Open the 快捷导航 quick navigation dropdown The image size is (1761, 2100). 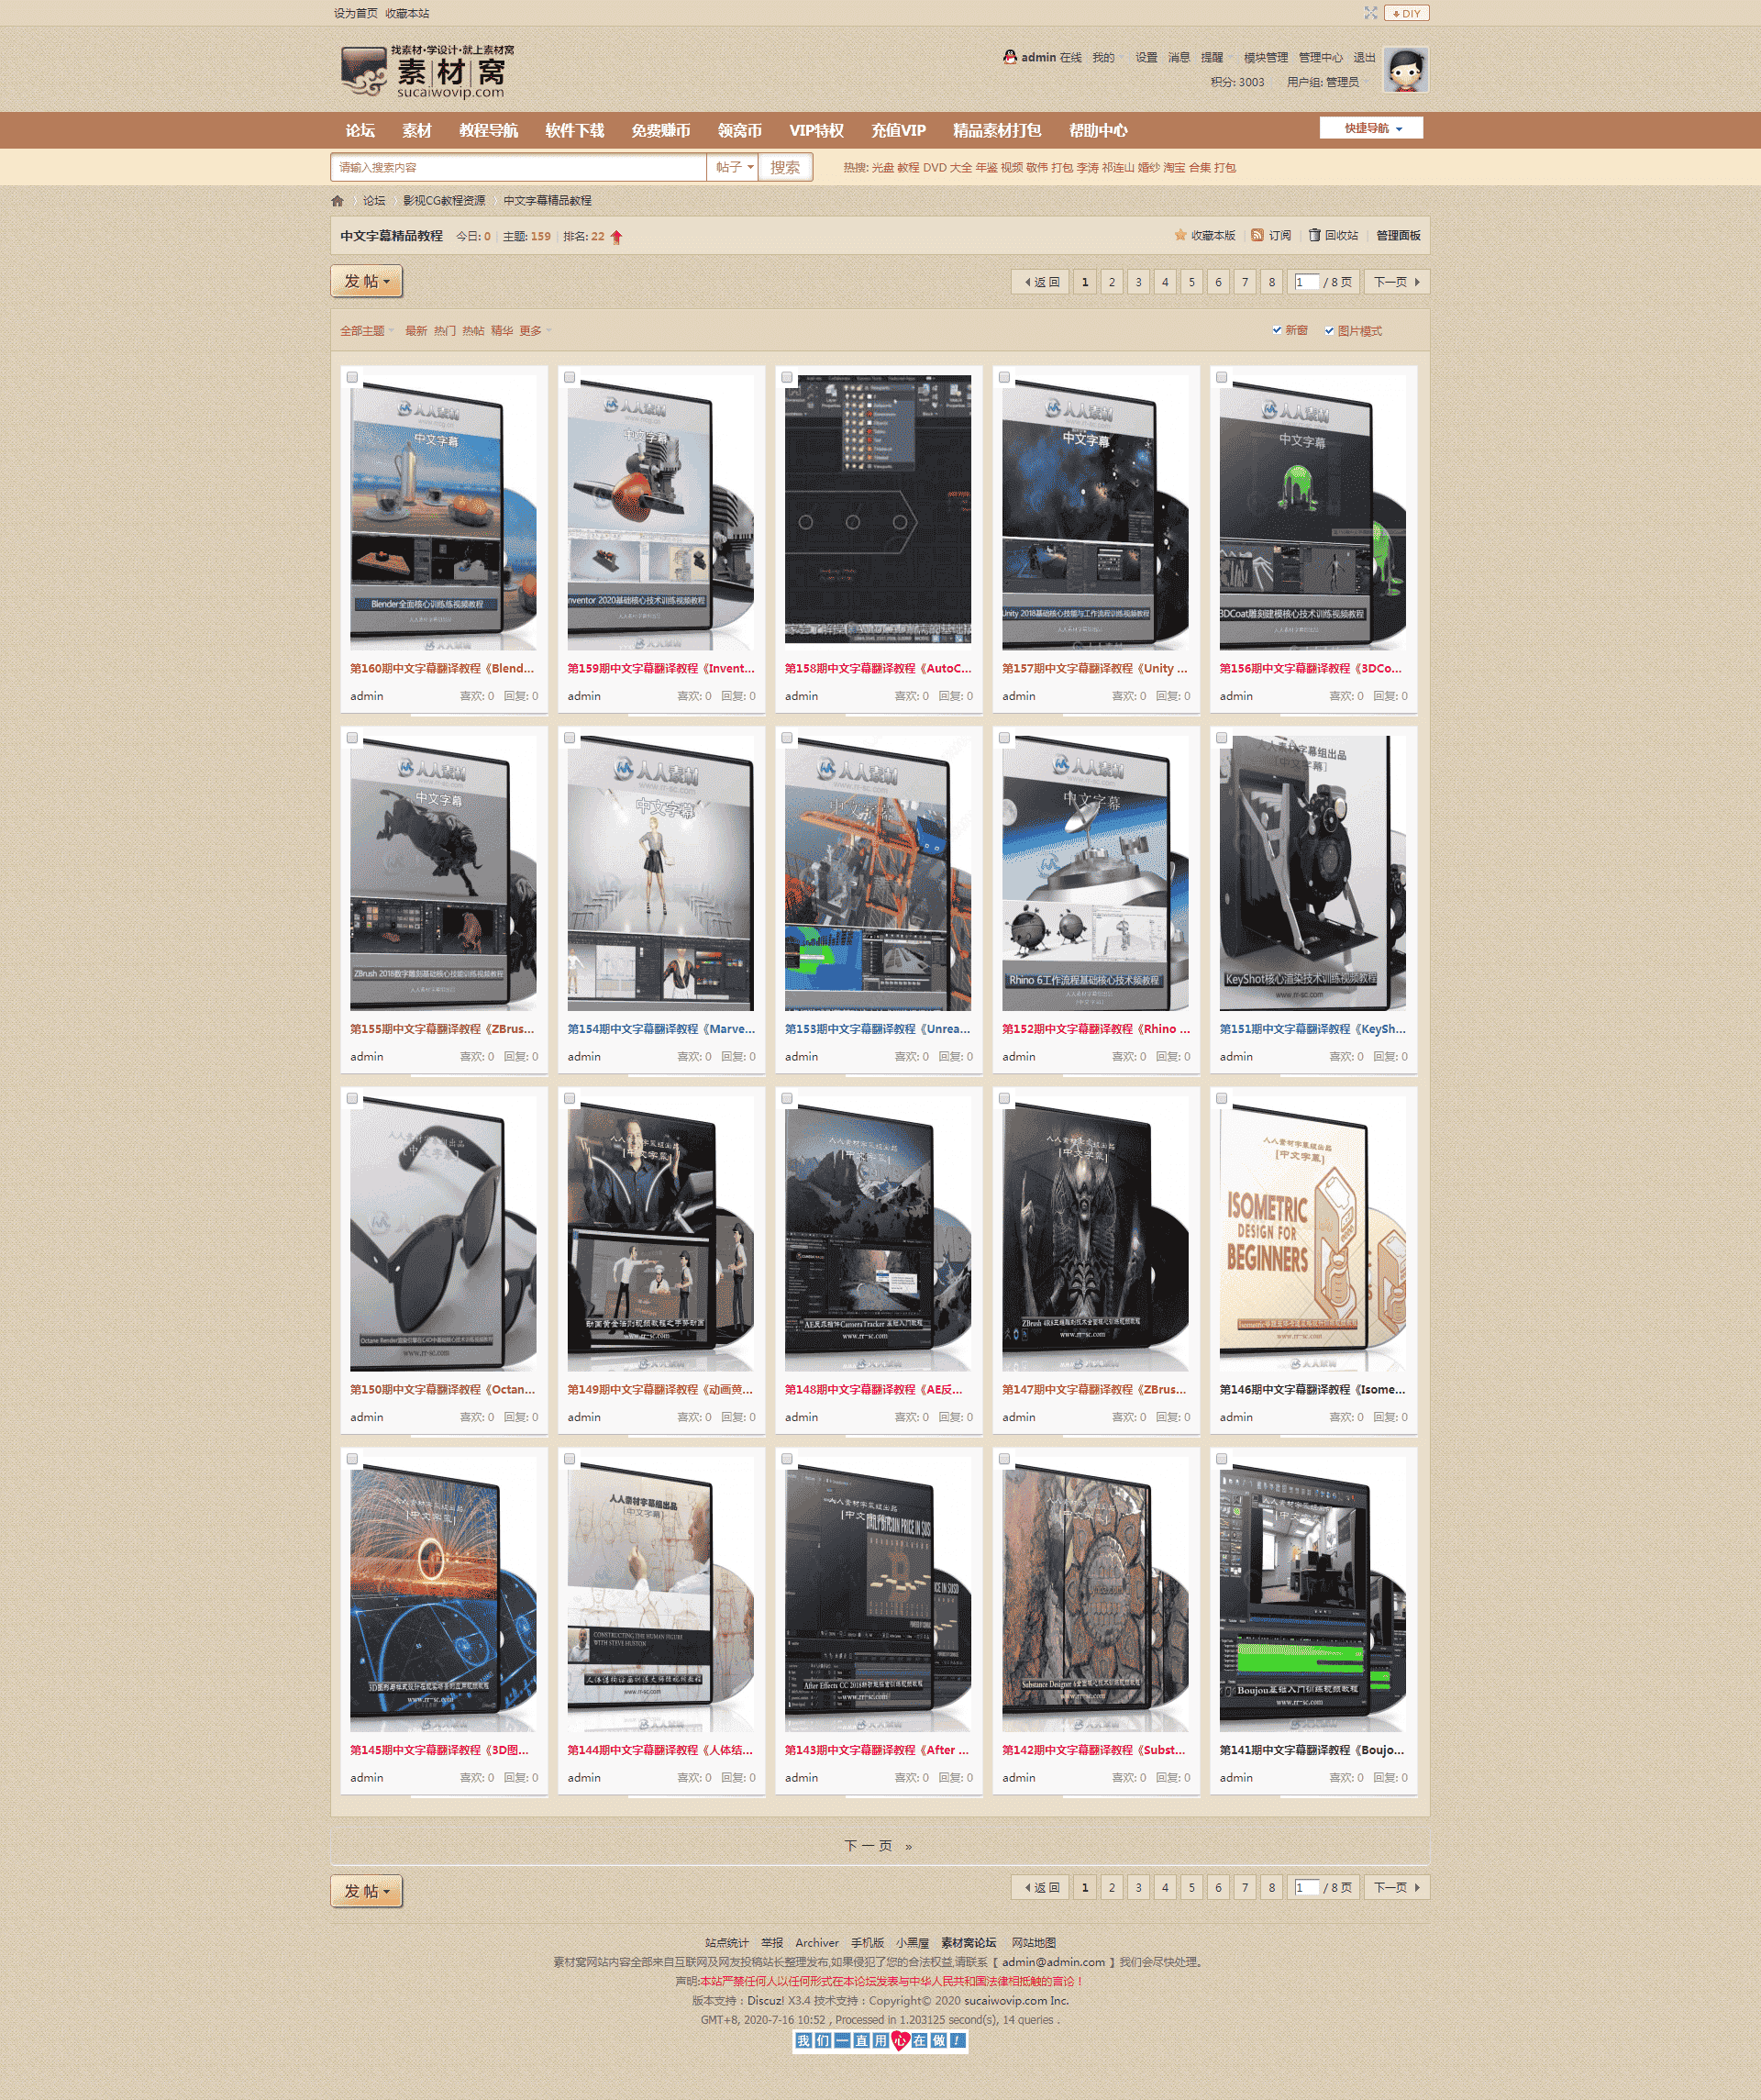click(x=1371, y=128)
